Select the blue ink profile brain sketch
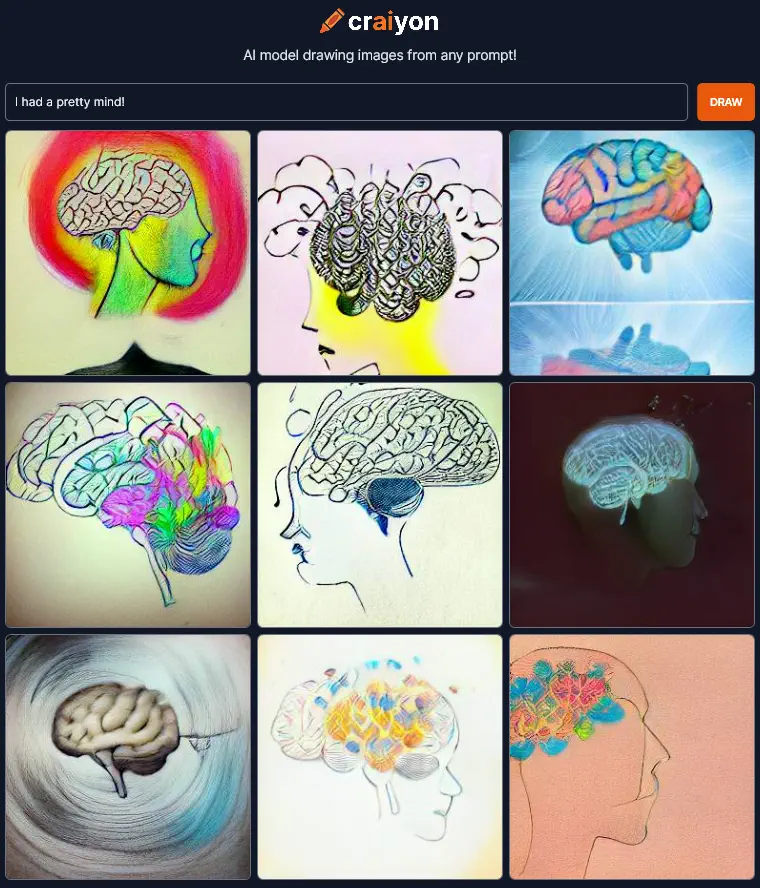This screenshot has width=760, height=888. [379, 505]
